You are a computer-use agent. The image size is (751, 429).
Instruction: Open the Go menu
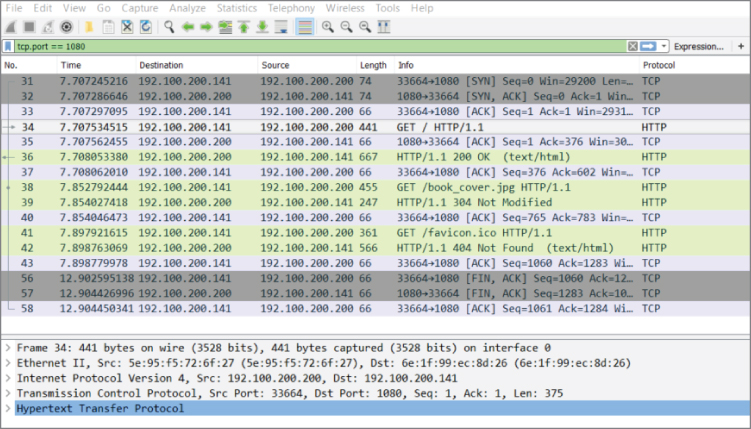click(x=103, y=8)
